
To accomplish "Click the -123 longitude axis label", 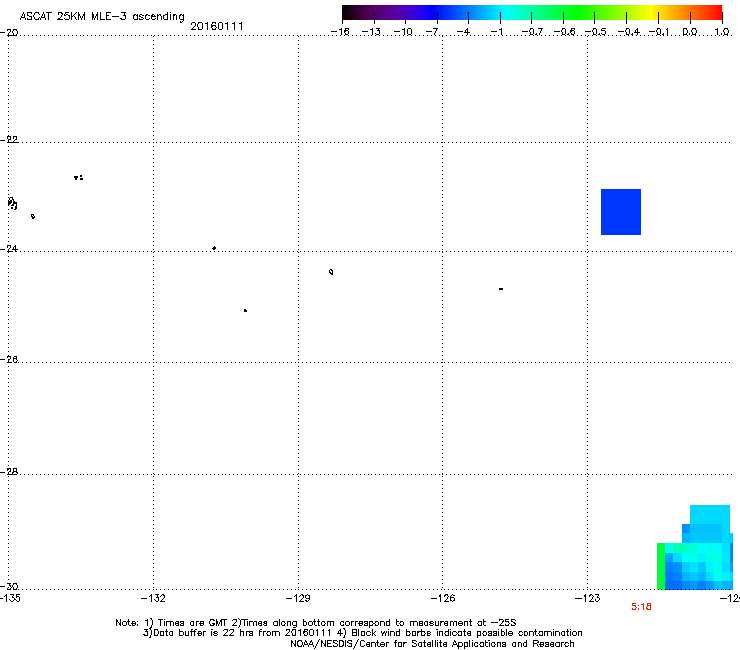I will coord(588,599).
